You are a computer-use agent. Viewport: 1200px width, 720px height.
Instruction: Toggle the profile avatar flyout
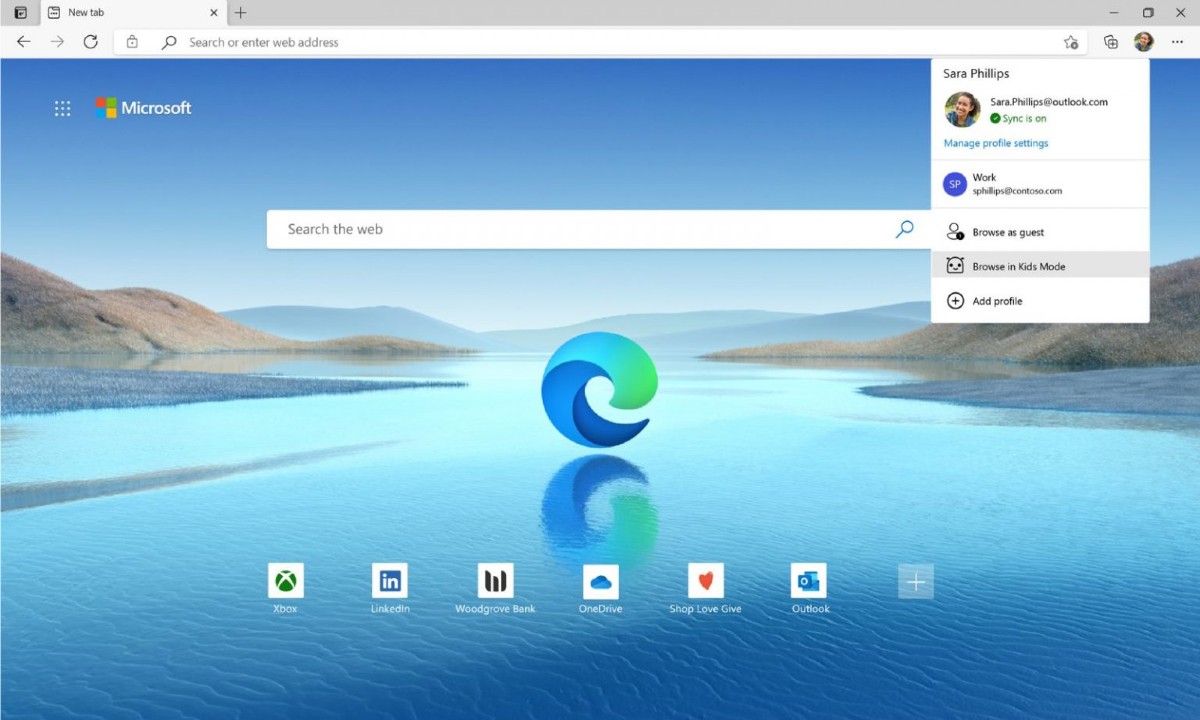coord(1143,42)
